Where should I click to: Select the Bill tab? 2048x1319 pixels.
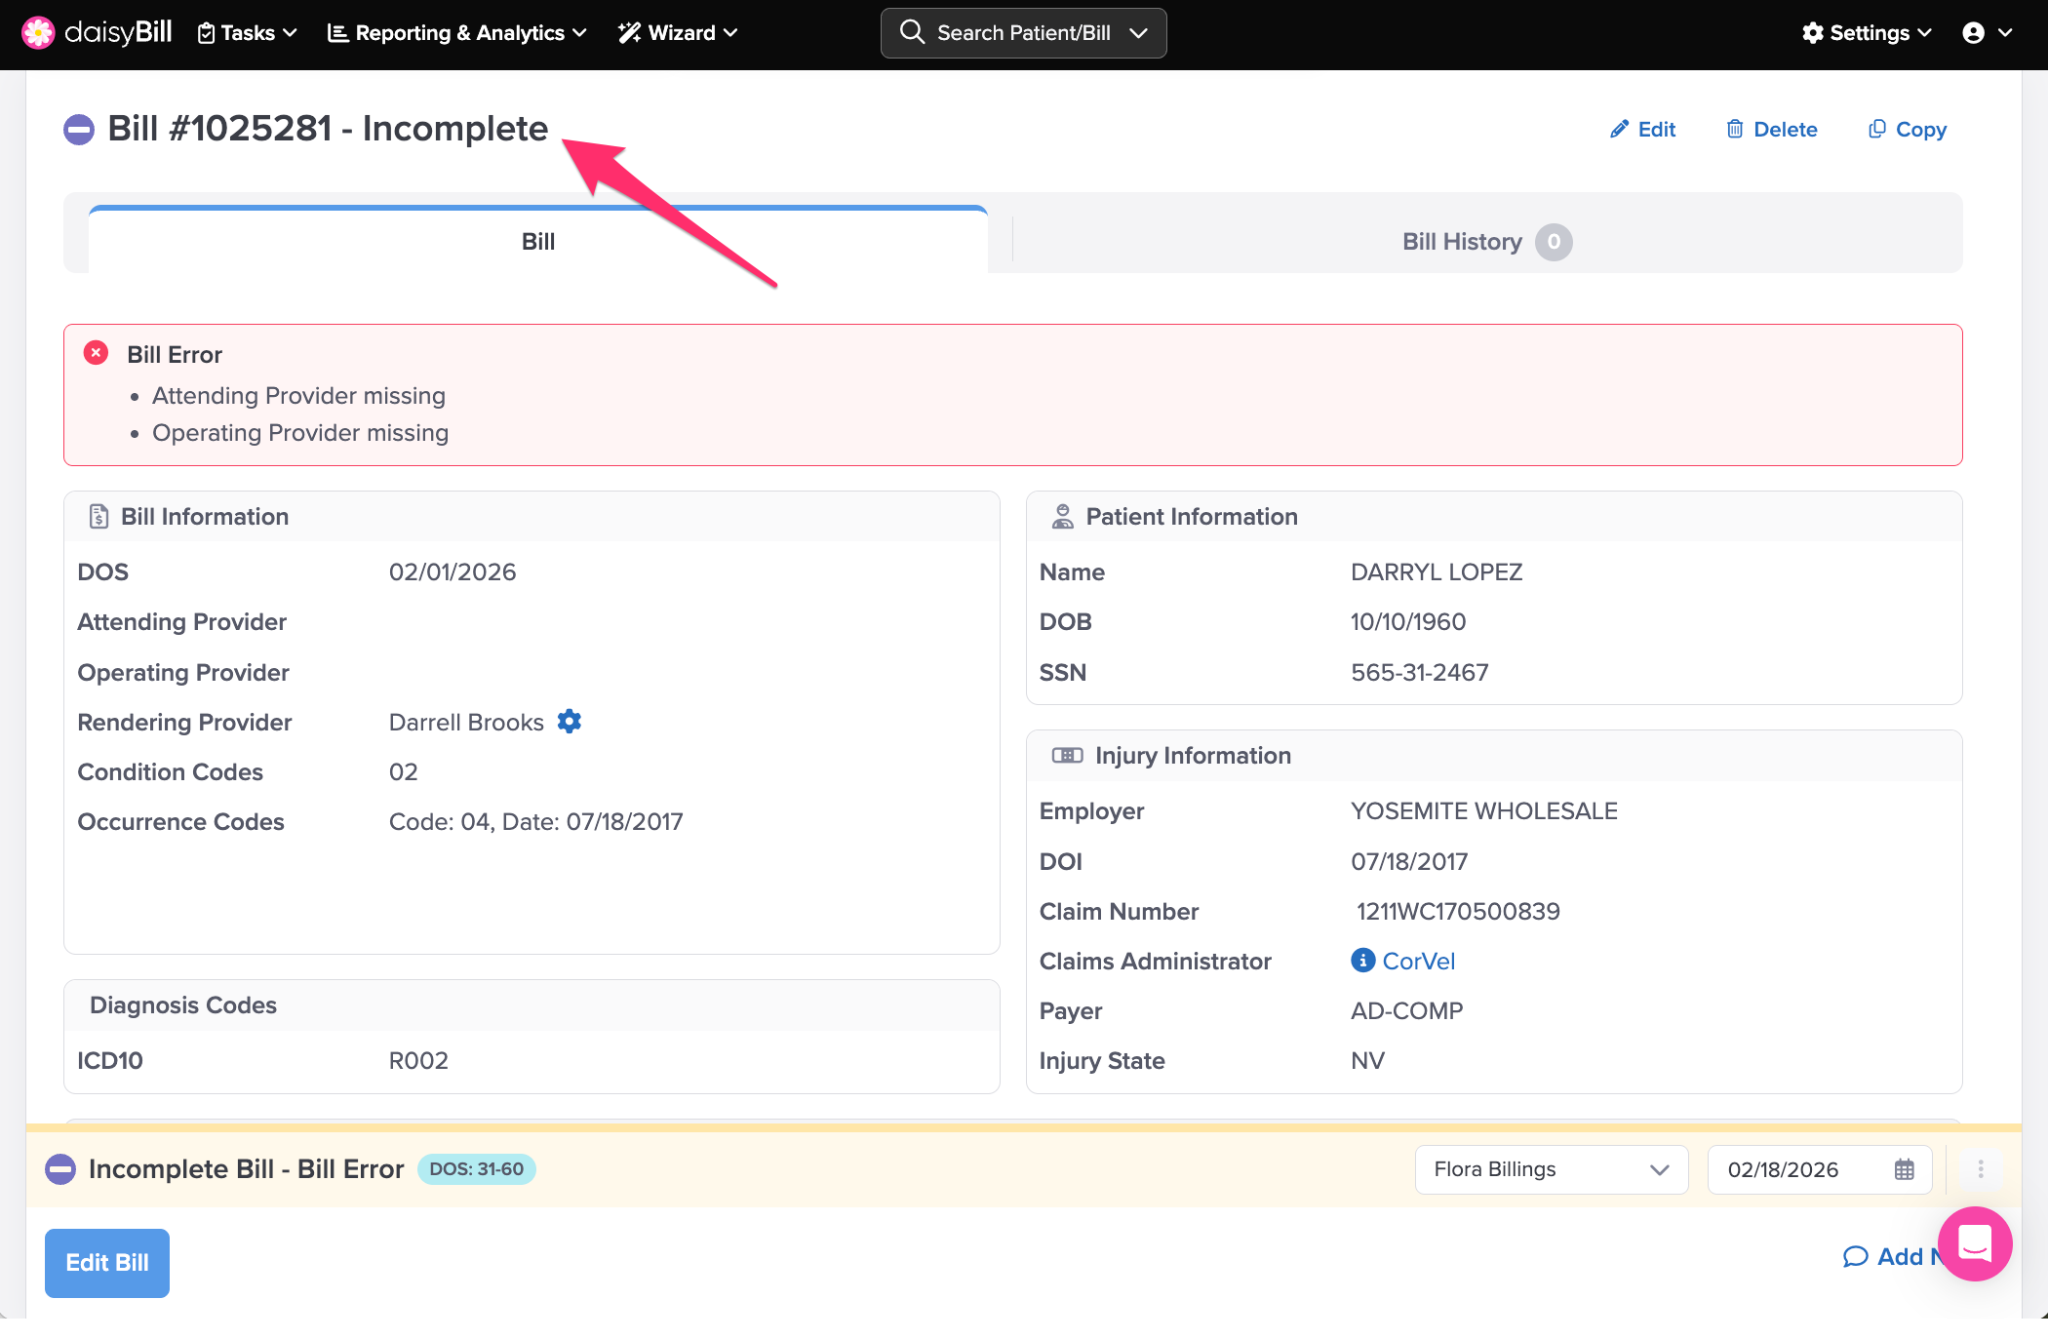point(538,241)
